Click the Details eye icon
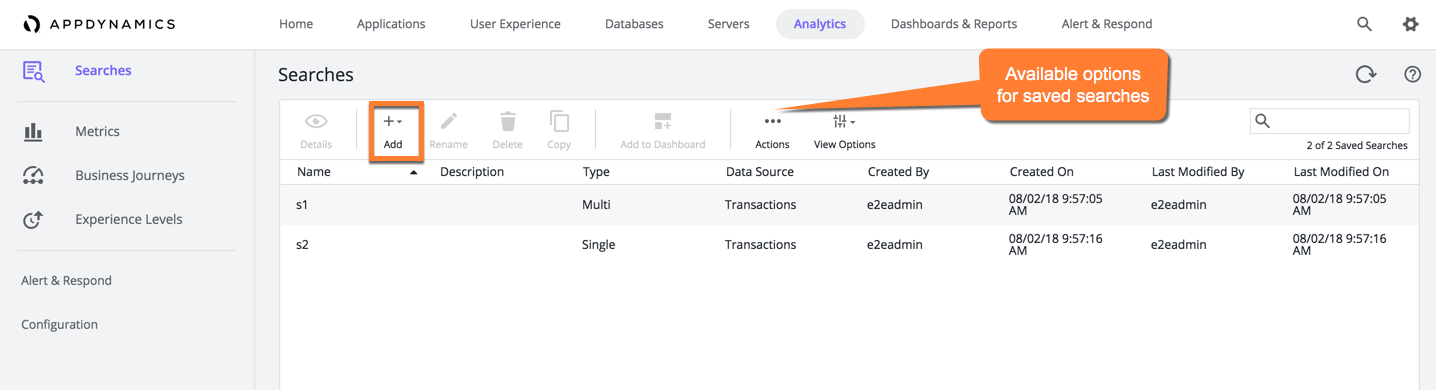1436x390 pixels. pos(316,122)
